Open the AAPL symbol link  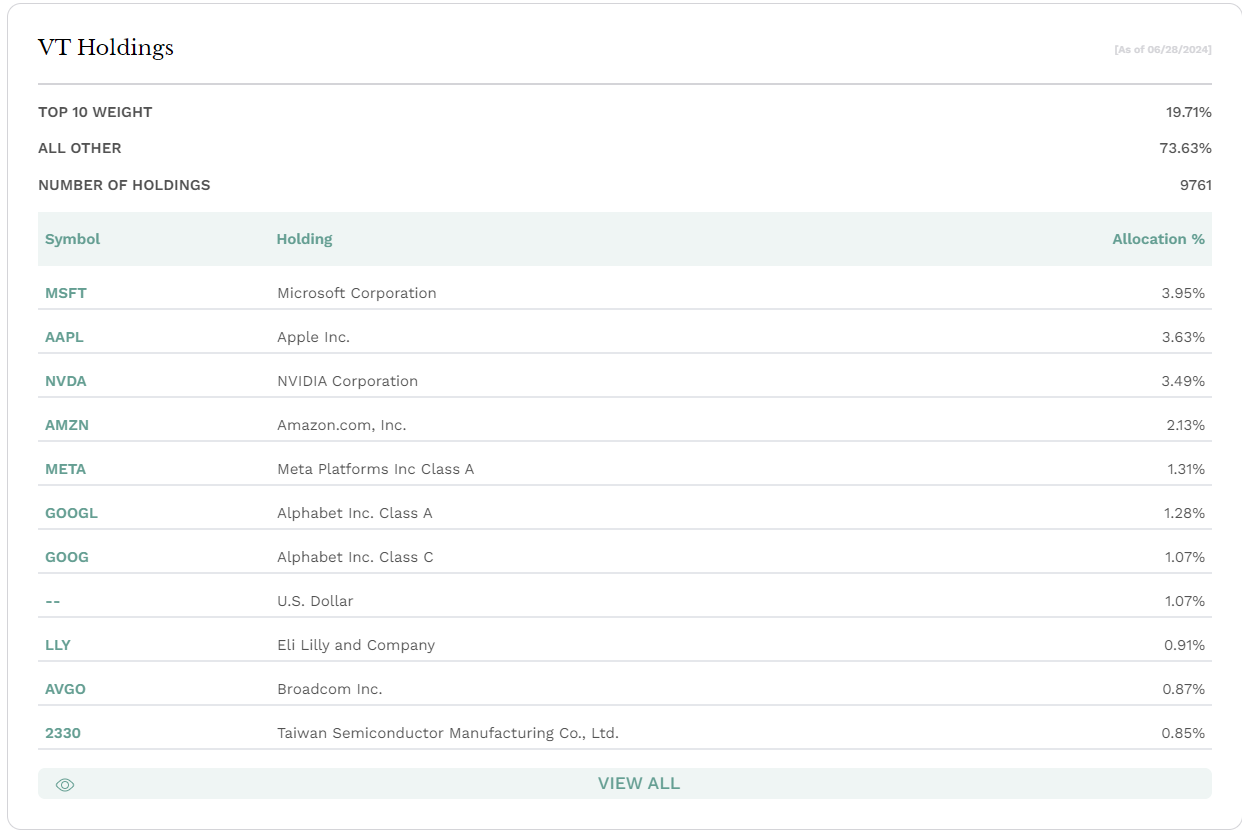[64, 337]
